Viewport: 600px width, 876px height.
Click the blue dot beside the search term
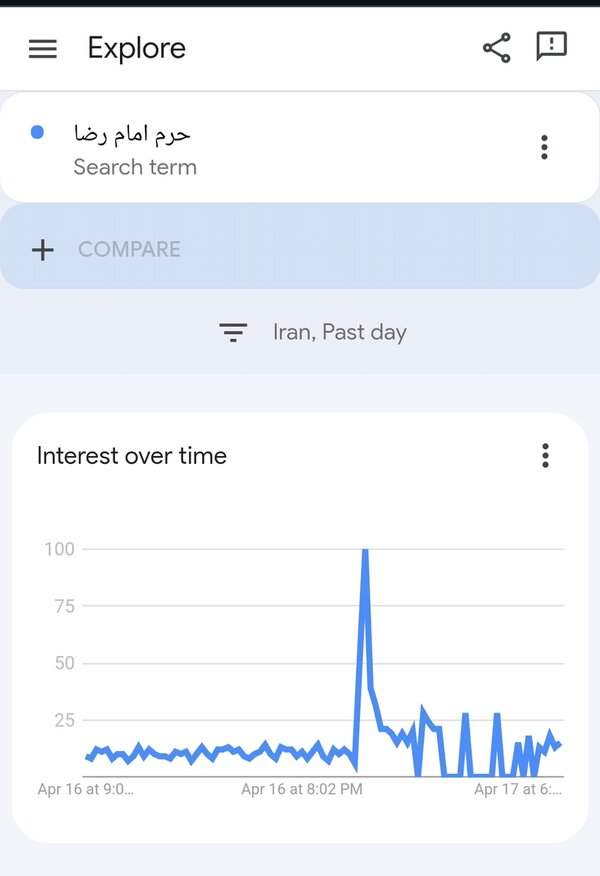(37, 132)
